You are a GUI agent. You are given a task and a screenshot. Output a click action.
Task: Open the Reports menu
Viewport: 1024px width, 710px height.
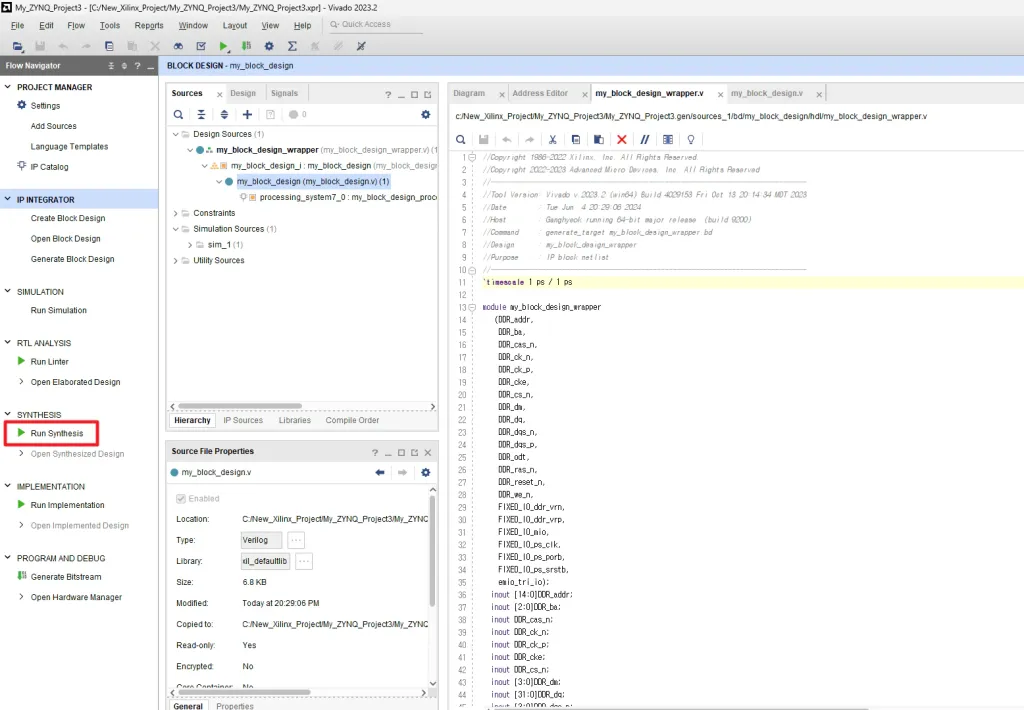pos(149,25)
